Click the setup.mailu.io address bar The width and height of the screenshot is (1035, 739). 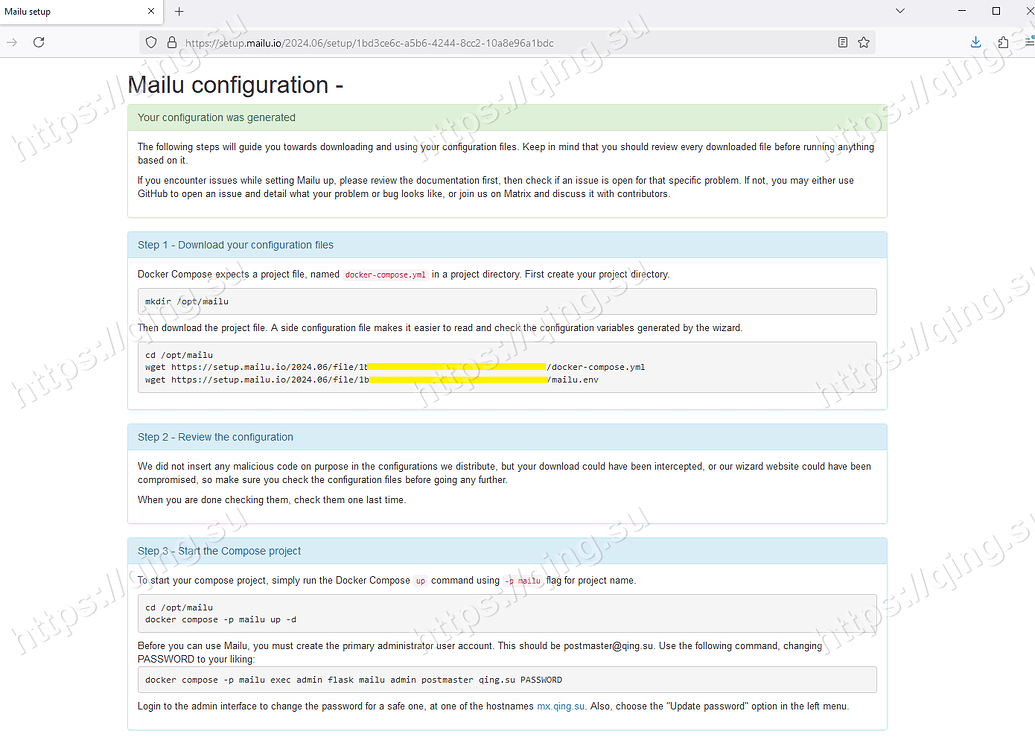pos(370,43)
